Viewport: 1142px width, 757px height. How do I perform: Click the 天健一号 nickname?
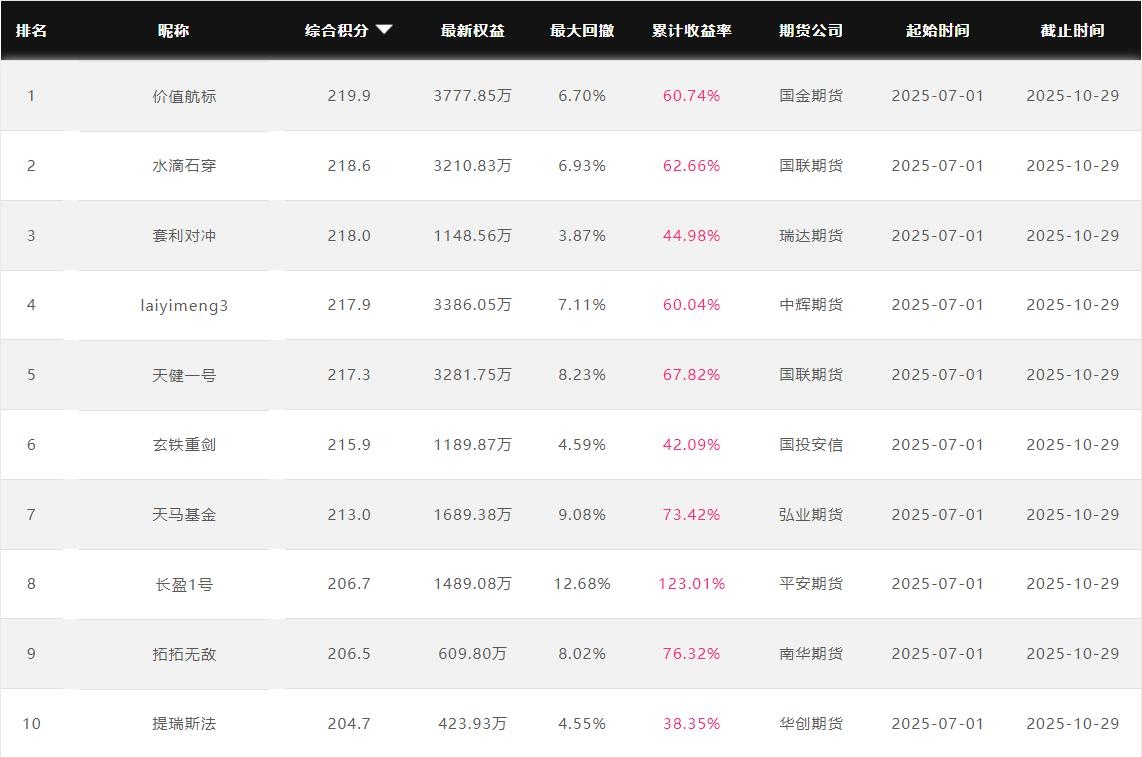coord(184,375)
